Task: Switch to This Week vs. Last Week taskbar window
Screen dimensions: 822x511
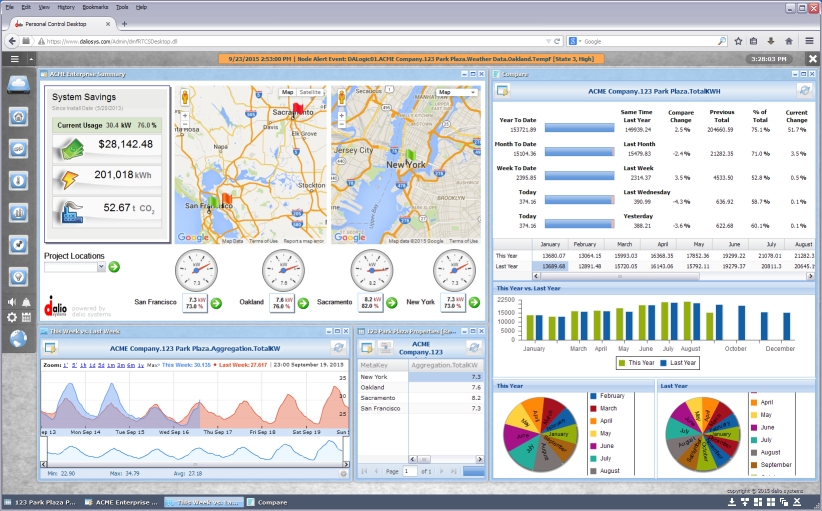Action: click(x=203, y=503)
